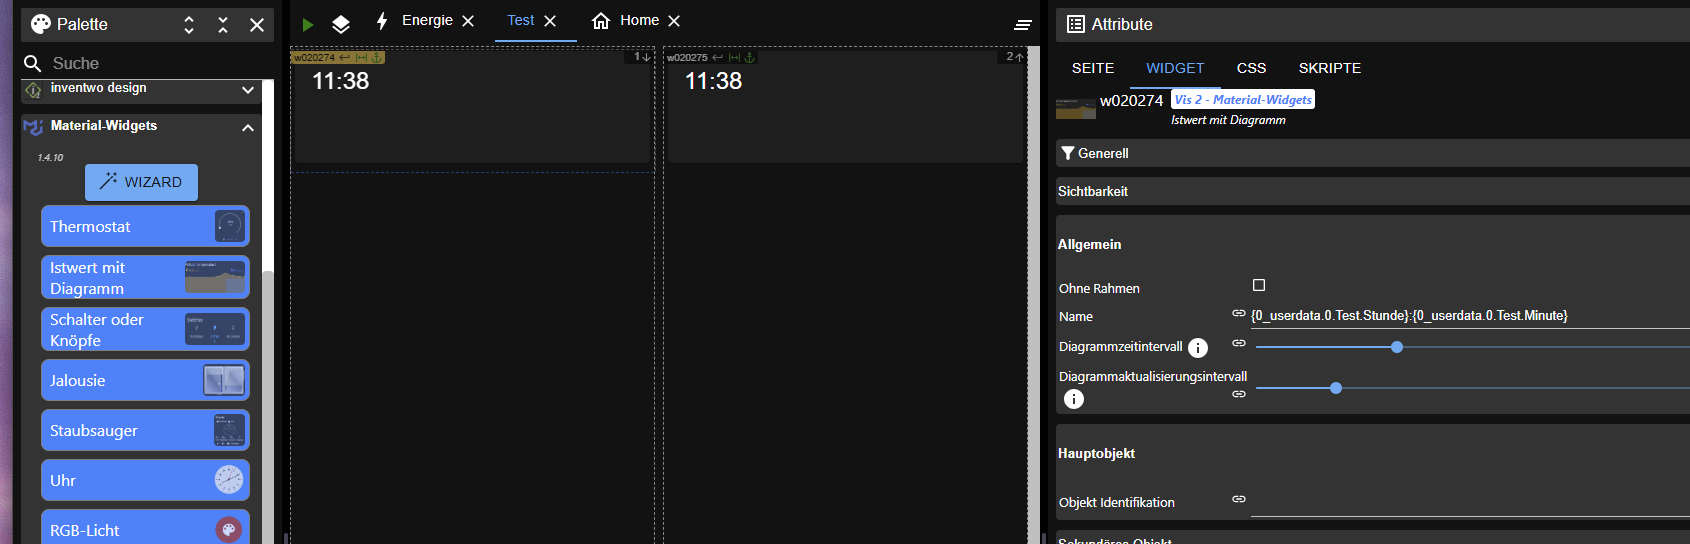This screenshot has height=544, width=1690.
Task: Collapse the Material-Widgets group
Action: (248, 127)
